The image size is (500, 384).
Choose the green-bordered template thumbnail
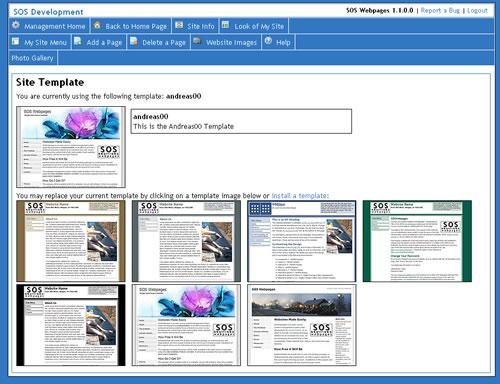pyautogui.click(x=417, y=241)
